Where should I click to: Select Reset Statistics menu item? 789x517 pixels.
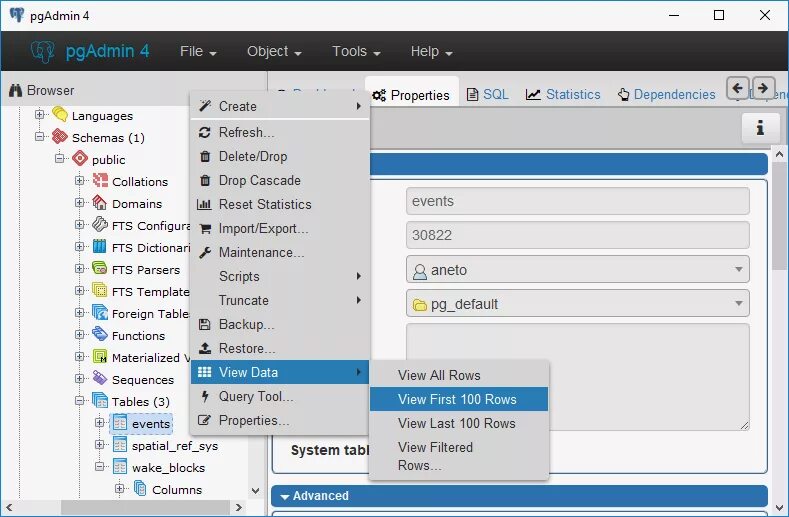click(280, 204)
